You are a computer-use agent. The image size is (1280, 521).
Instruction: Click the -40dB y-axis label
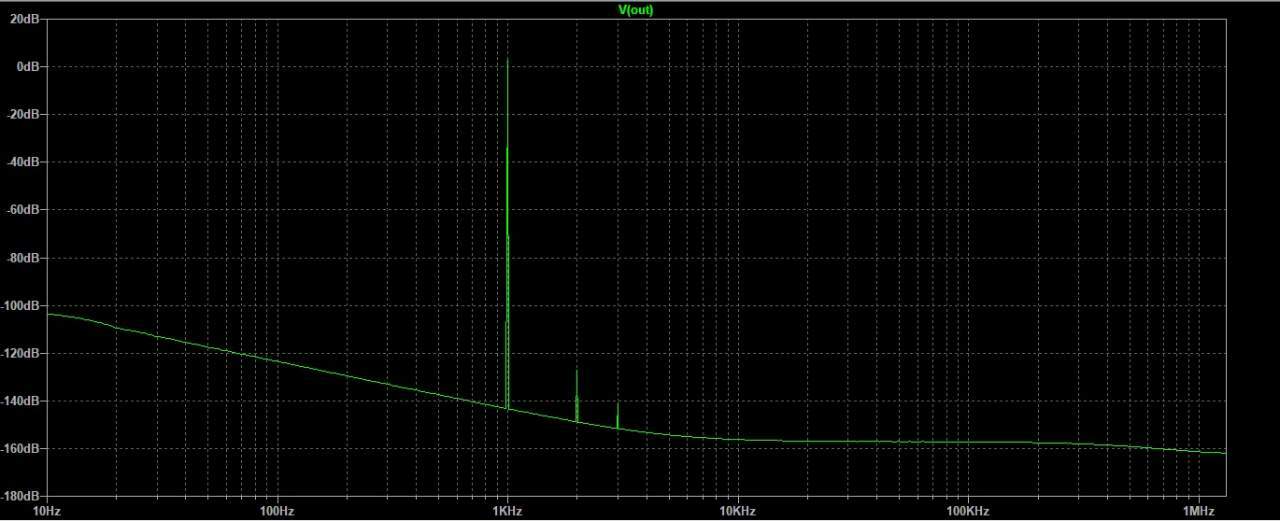pyautogui.click(x=25, y=163)
